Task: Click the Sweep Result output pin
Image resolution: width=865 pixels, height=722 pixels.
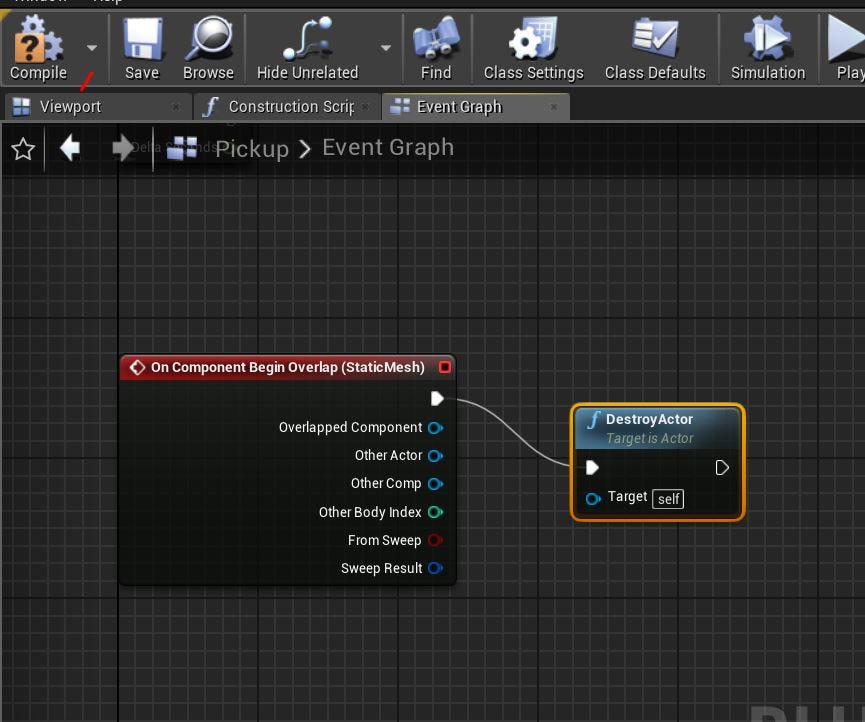Action: [x=435, y=568]
